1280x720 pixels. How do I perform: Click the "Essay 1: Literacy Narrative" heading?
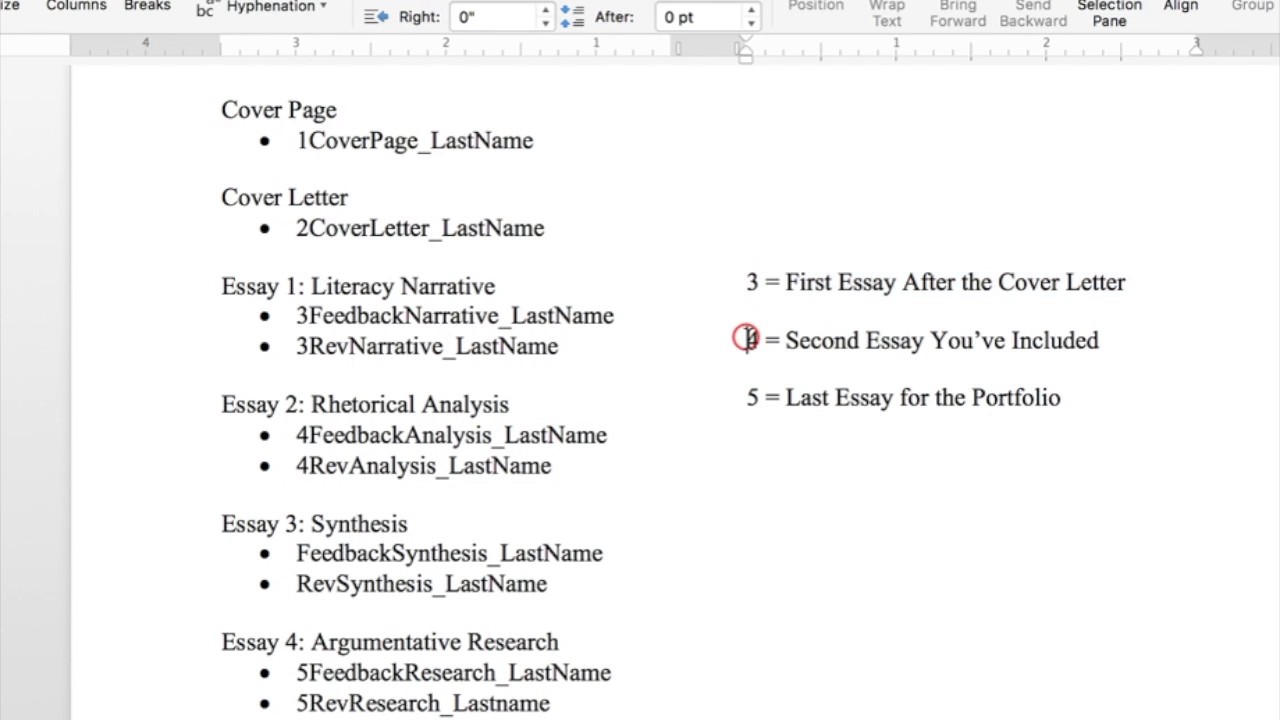tap(358, 287)
